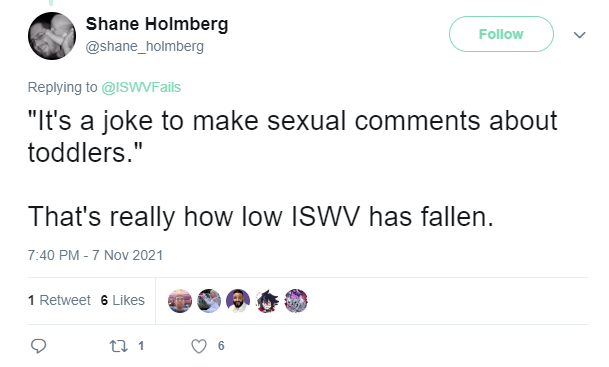Open the @ISWVFails mention link
This screenshot has width=609, height=367.
[141, 87]
